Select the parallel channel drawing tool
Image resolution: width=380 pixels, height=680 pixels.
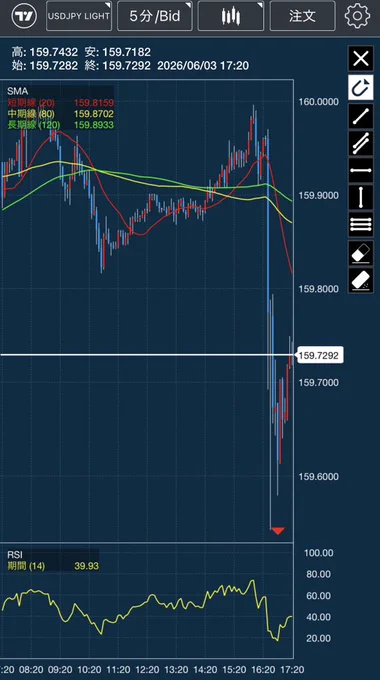point(360,144)
